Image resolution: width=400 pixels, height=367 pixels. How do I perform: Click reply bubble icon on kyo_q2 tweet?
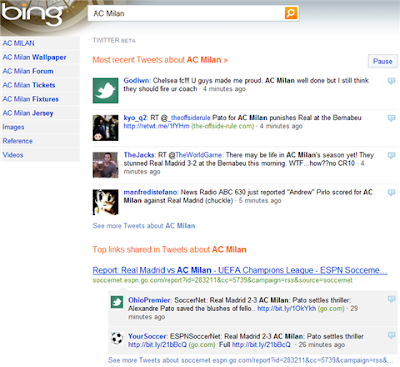[x=391, y=118]
